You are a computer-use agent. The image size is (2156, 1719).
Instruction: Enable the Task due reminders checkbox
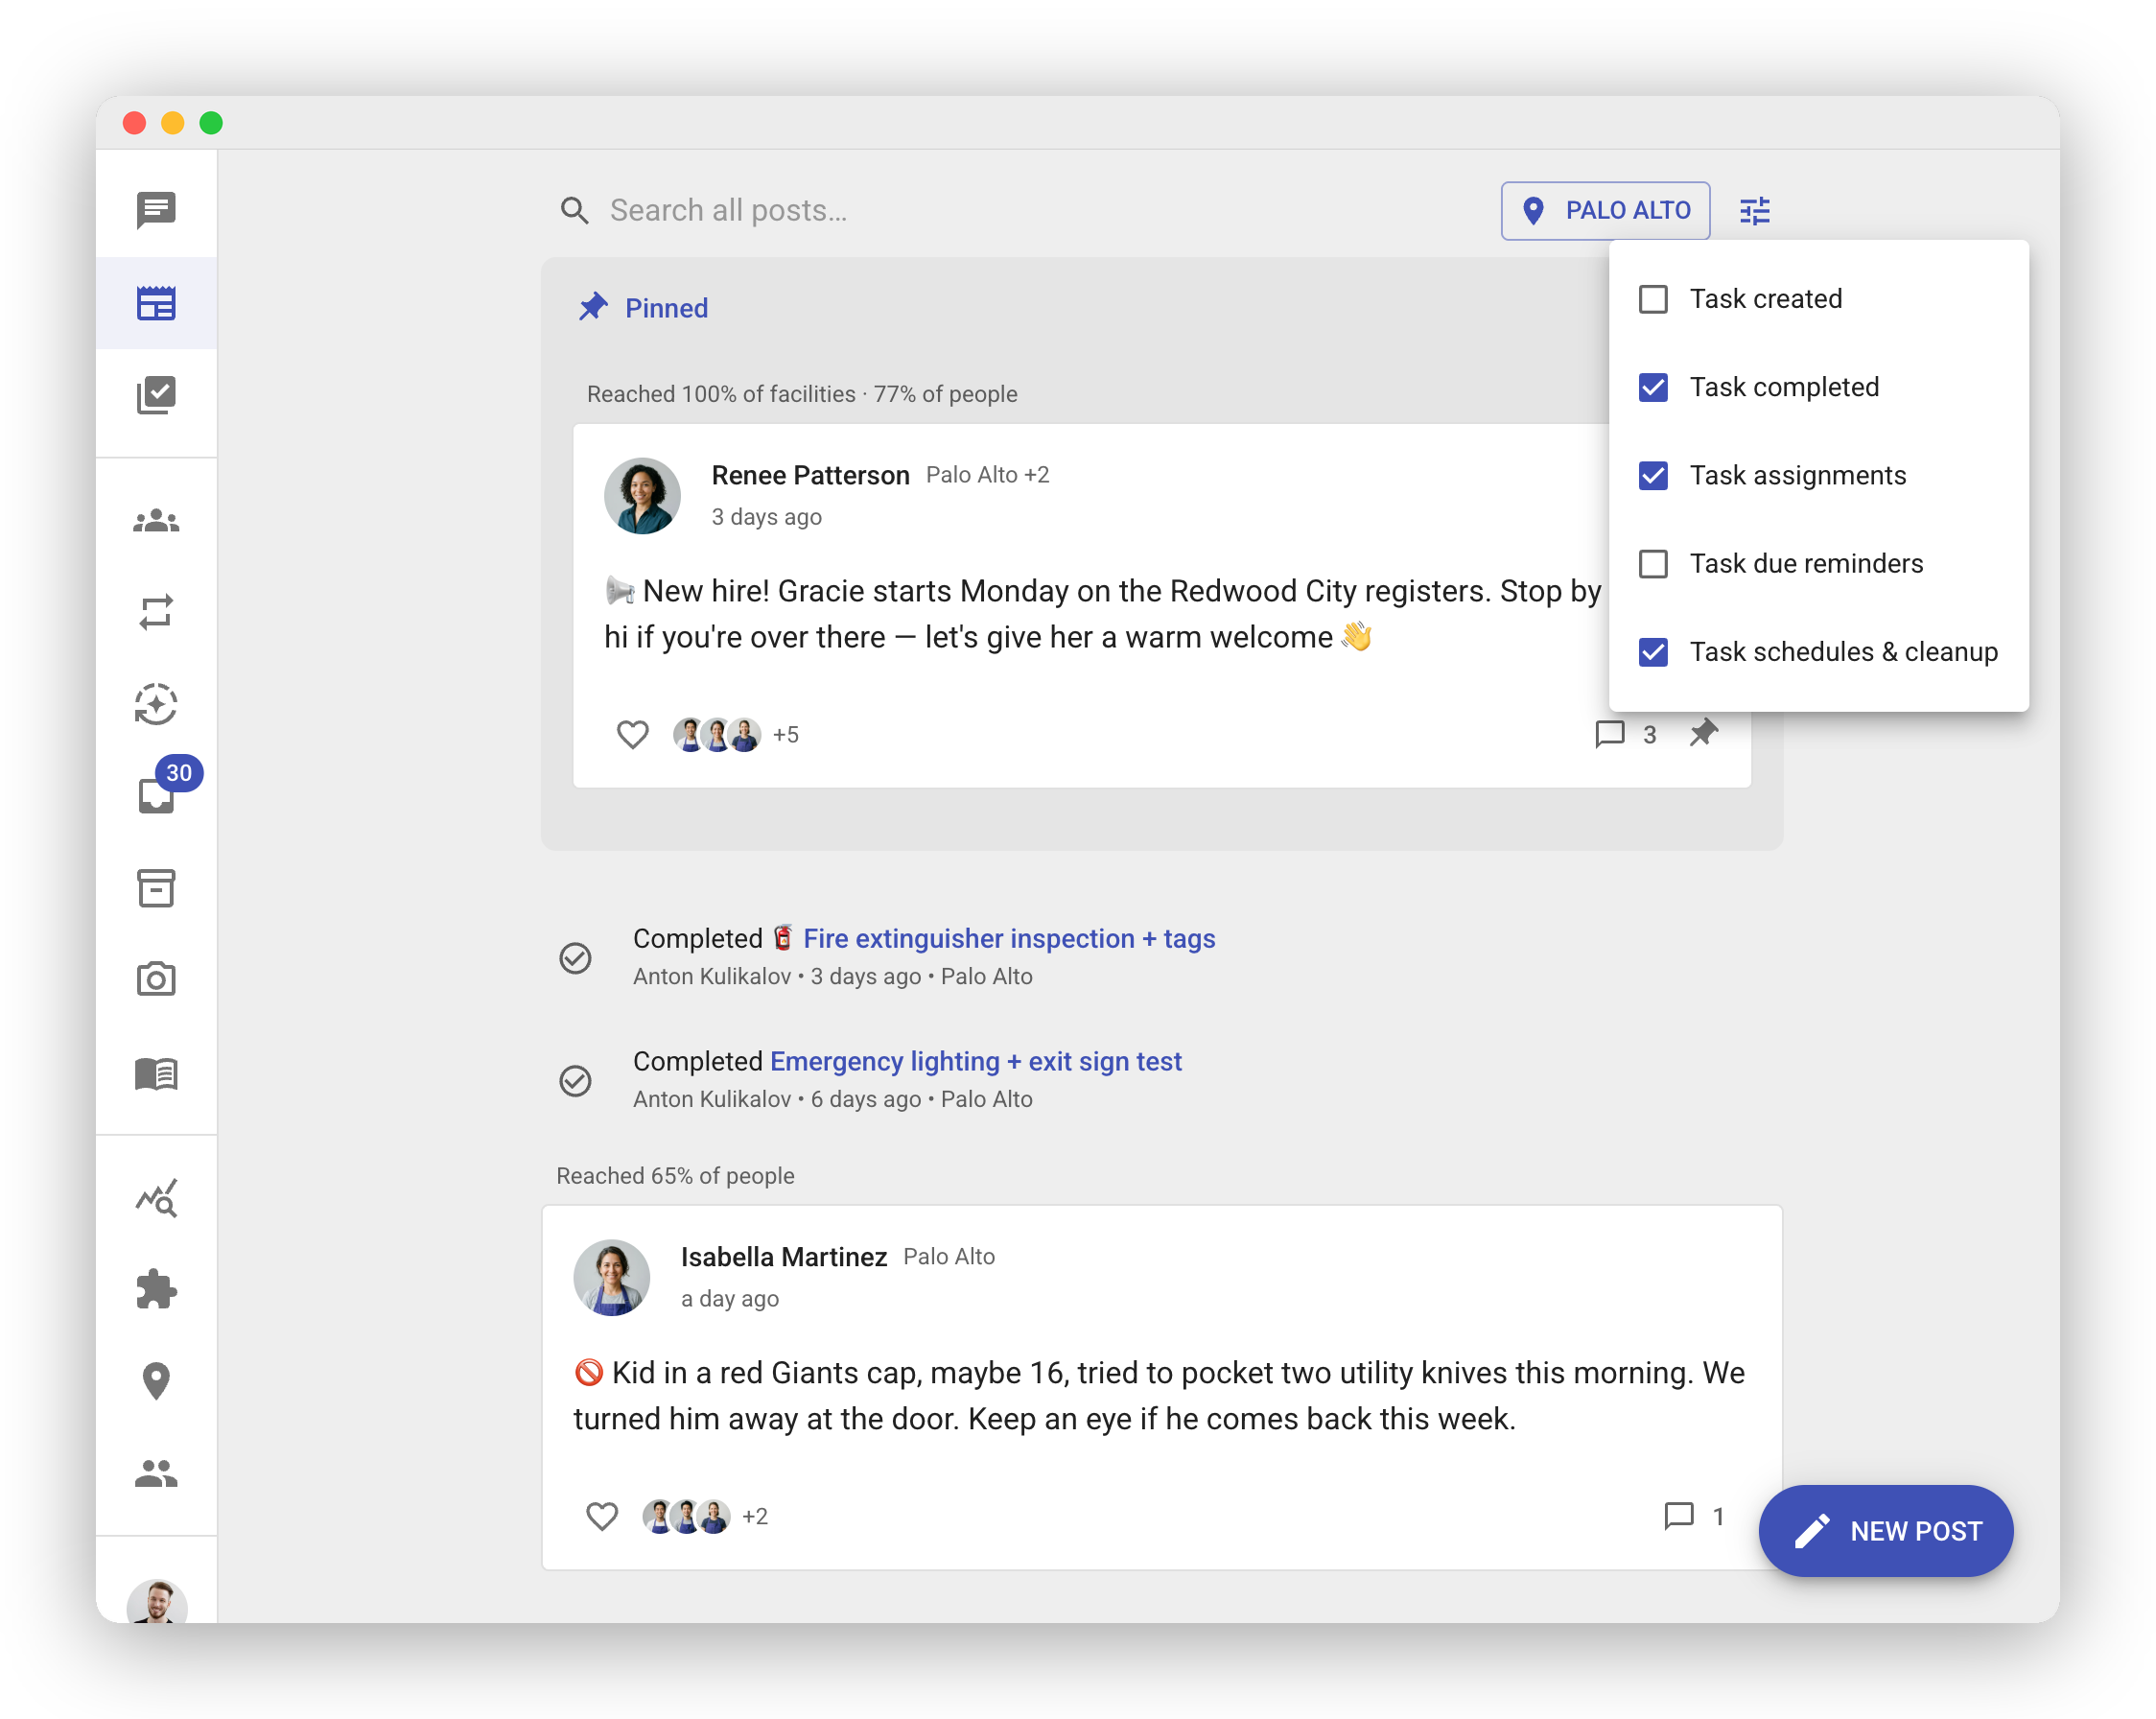[1653, 564]
